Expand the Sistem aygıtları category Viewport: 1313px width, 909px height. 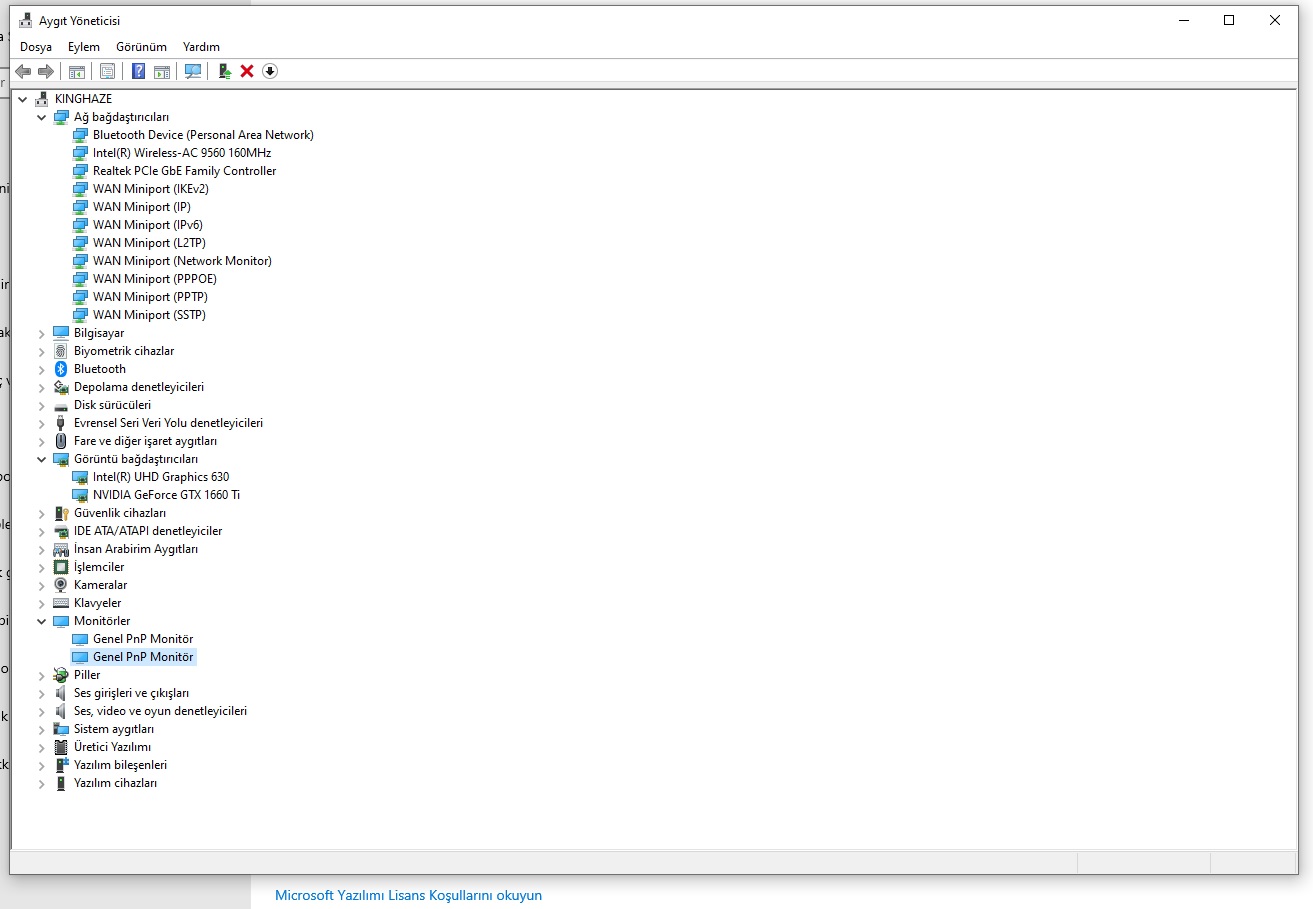pyautogui.click(x=41, y=729)
